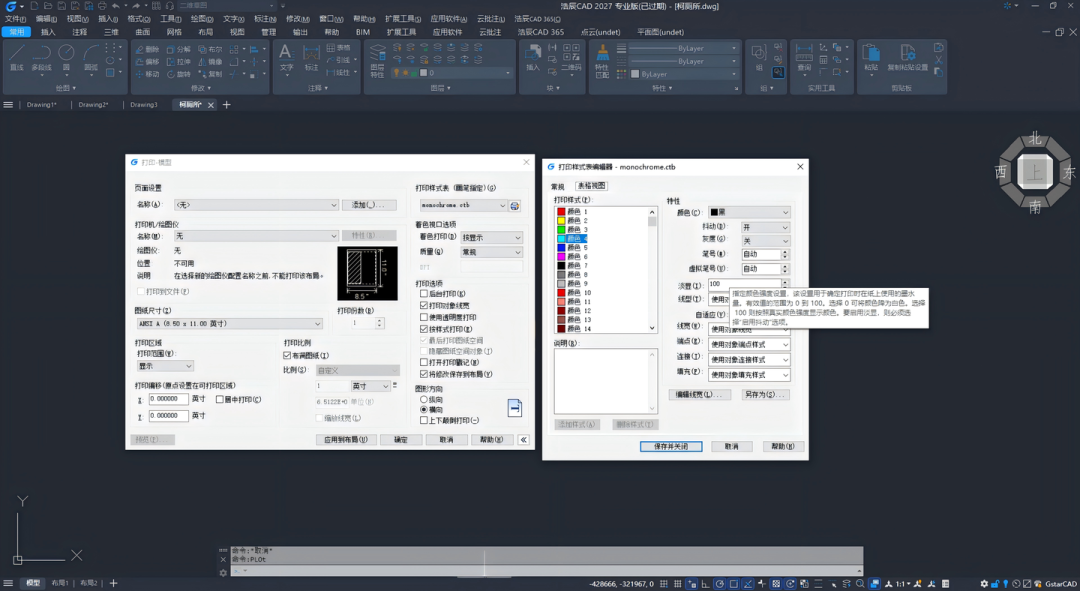The image size is (1080, 591).
Task: Click the 拉伸 stretch tool
Action: (179, 61)
